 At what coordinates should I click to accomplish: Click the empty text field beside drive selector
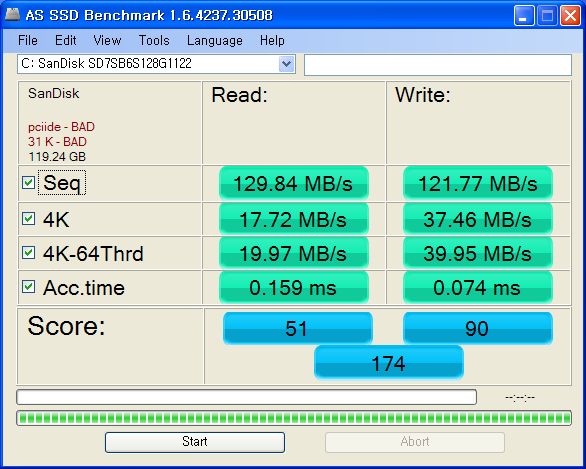click(438, 65)
